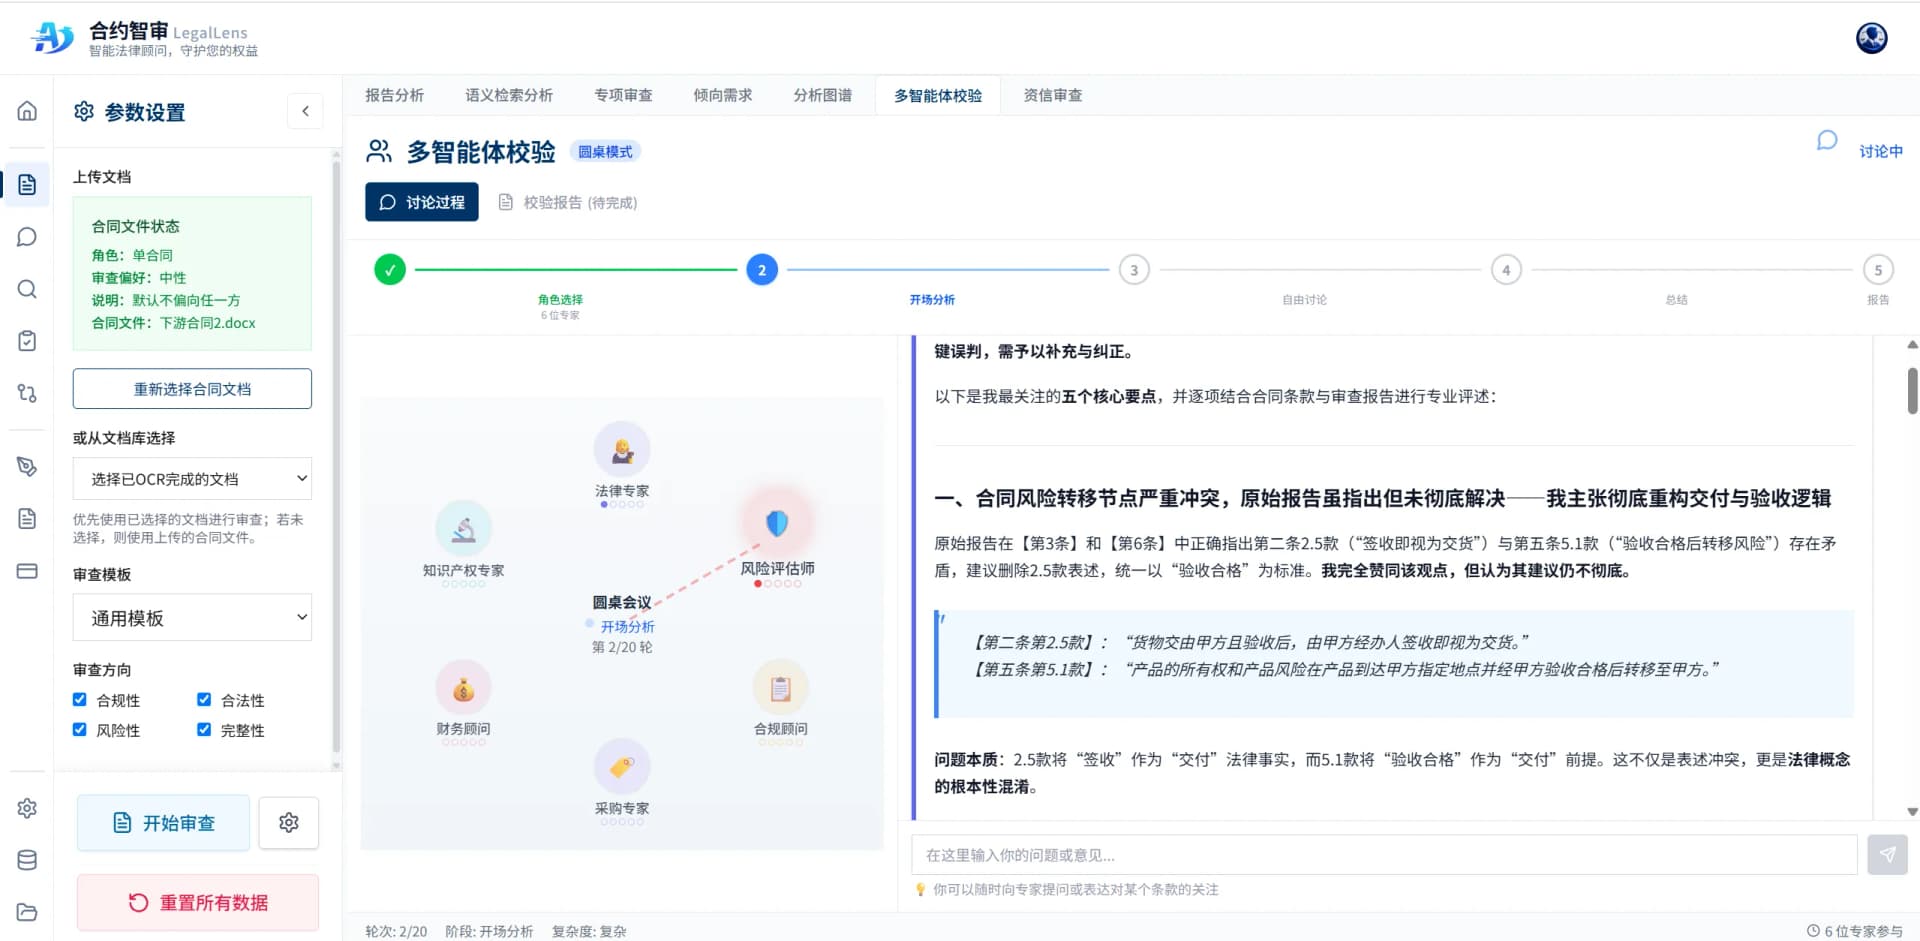Select the document review sidebar icon
Viewport: 1920px width, 941px height.
click(x=27, y=185)
